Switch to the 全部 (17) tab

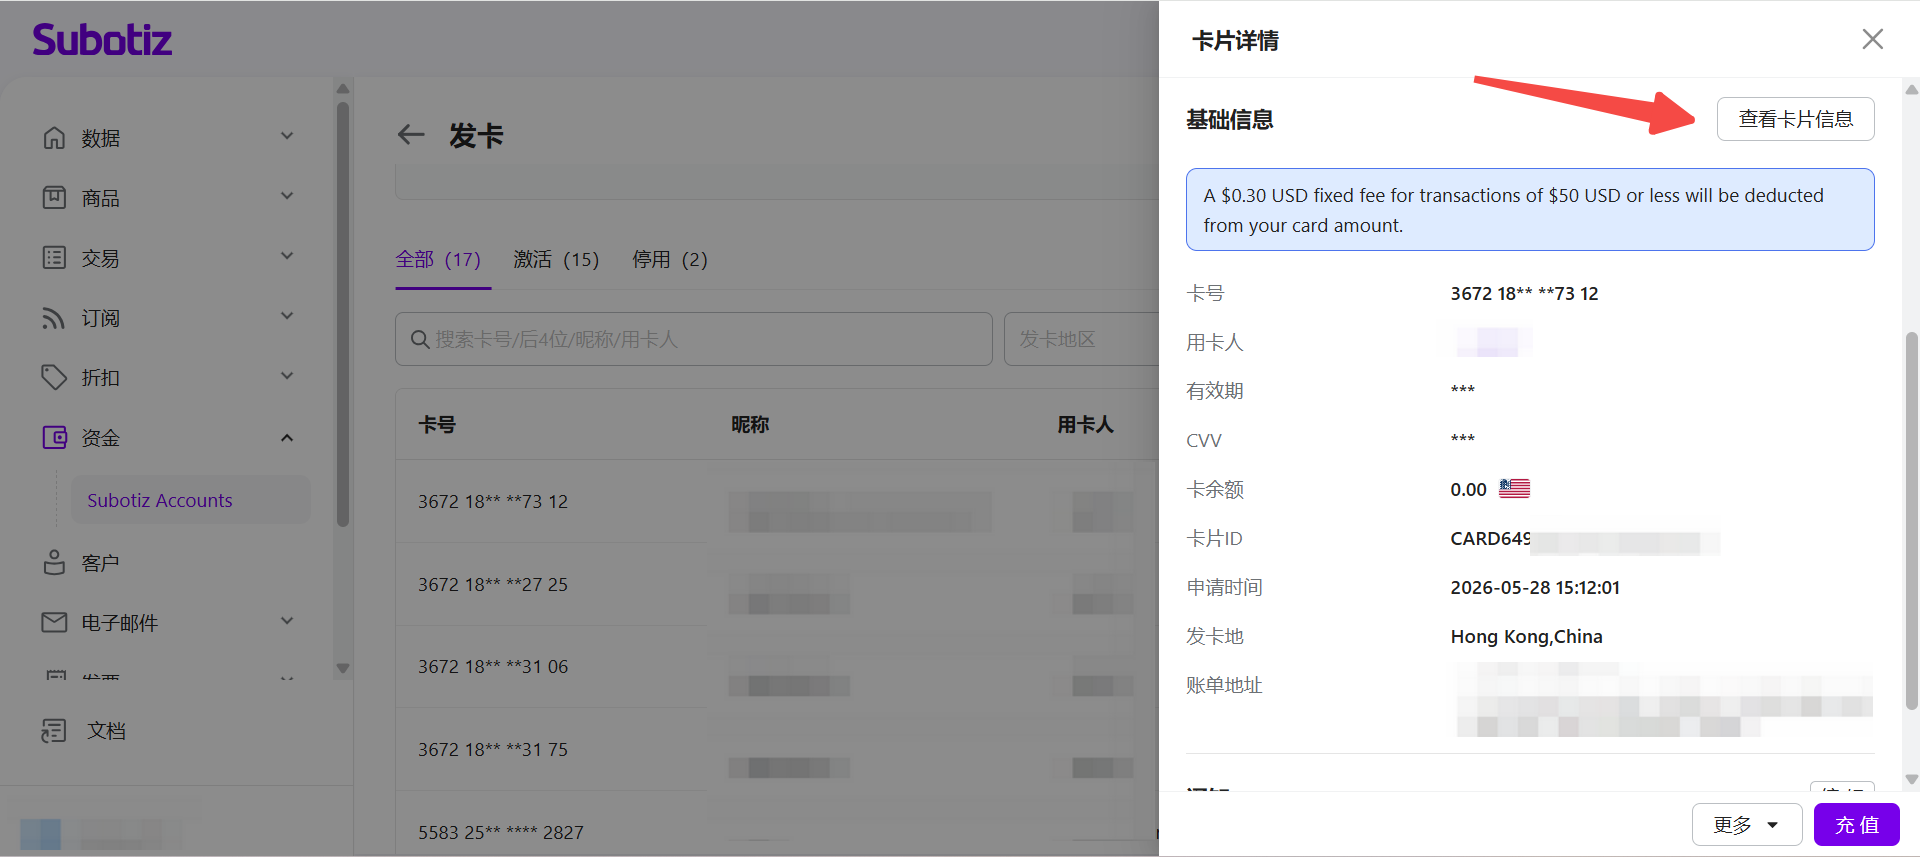438,260
